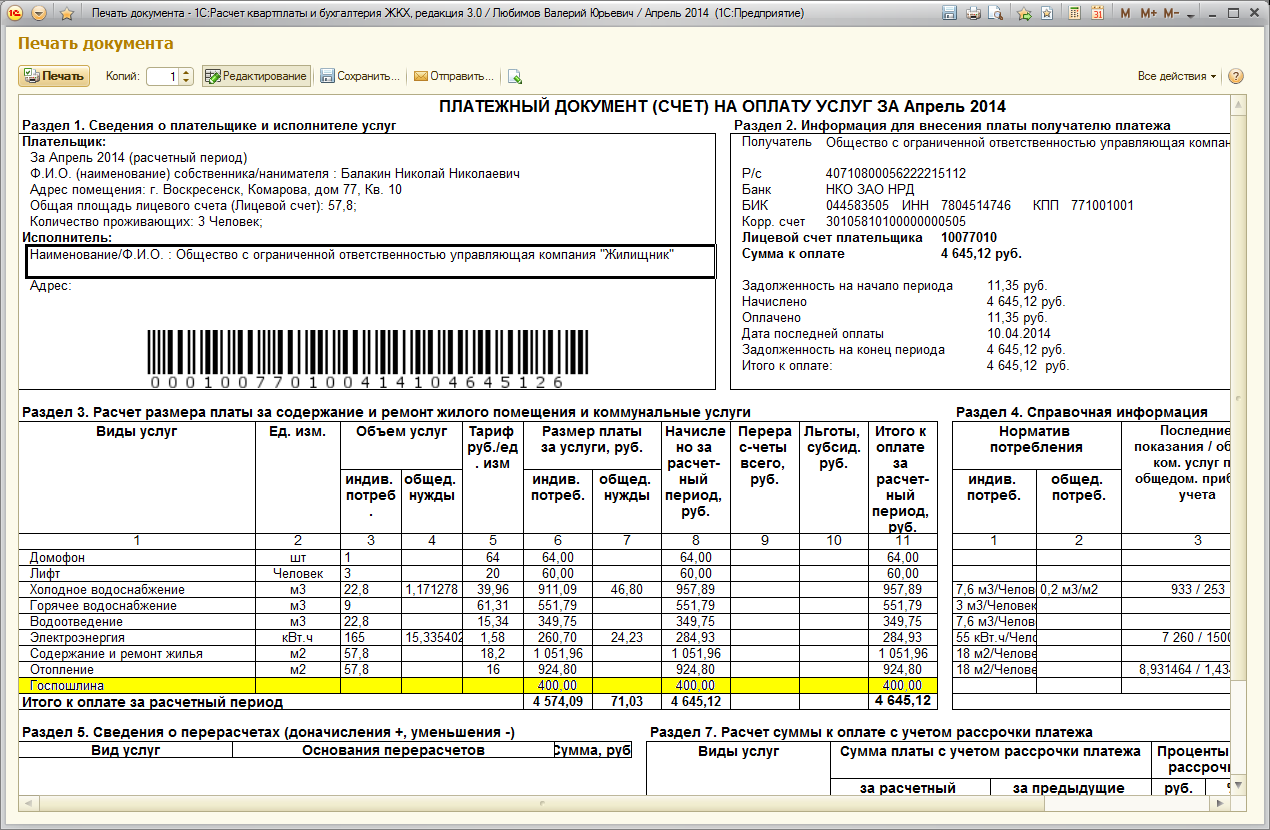Image resolution: width=1270 pixels, height=830 pixels.
Task: Click into the Копий number field
Action: (162, 76)
